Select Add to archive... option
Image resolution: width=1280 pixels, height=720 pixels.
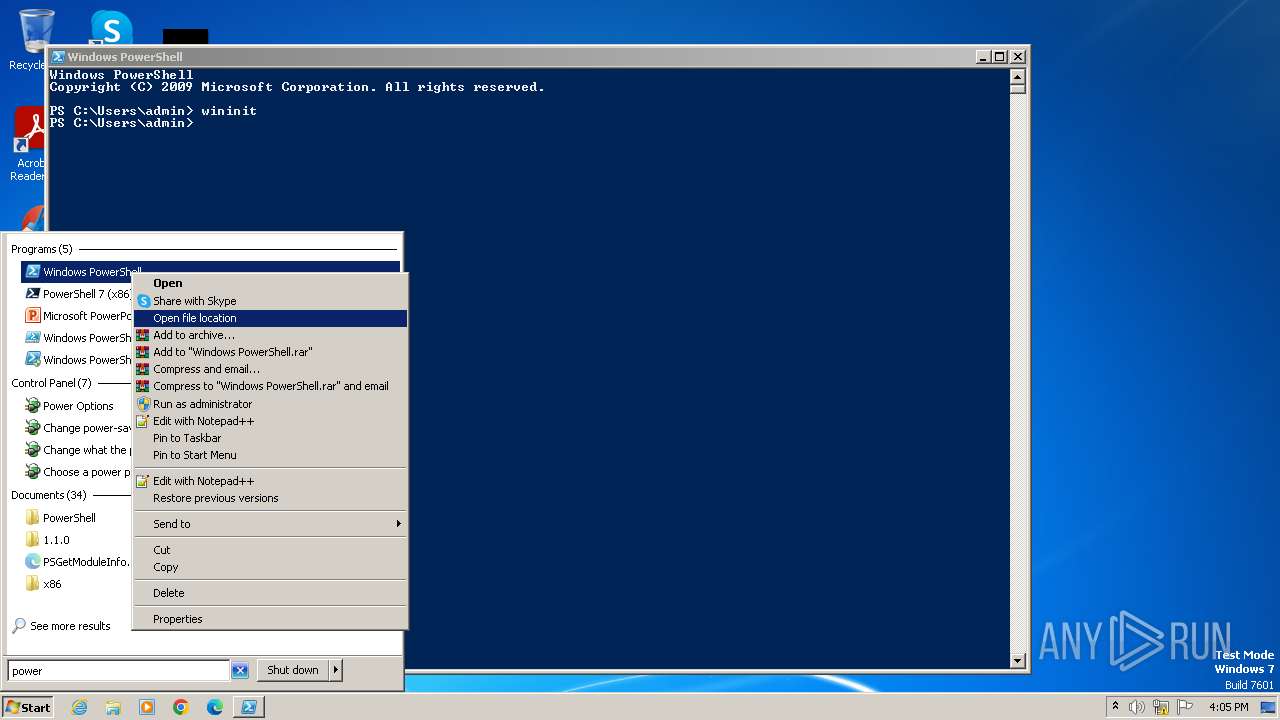(270, 335)
